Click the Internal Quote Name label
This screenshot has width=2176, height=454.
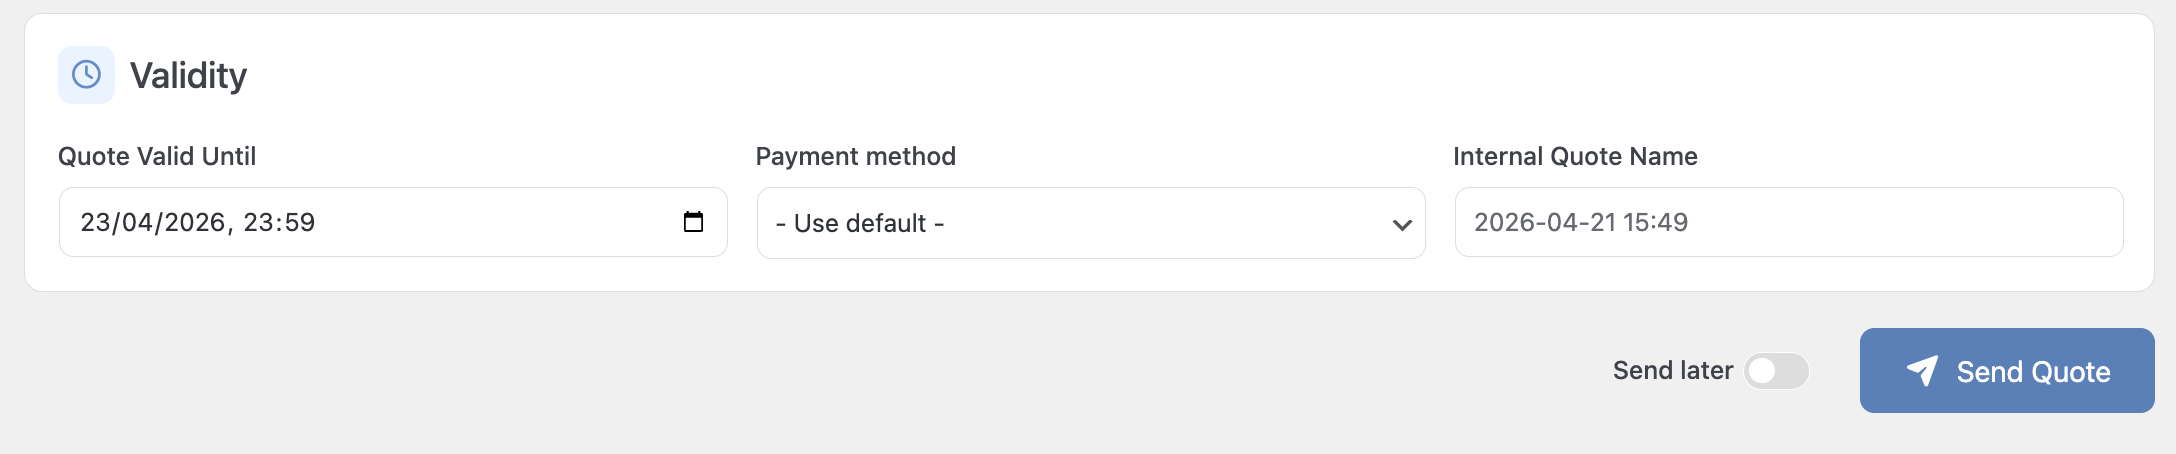point(1575,156)
